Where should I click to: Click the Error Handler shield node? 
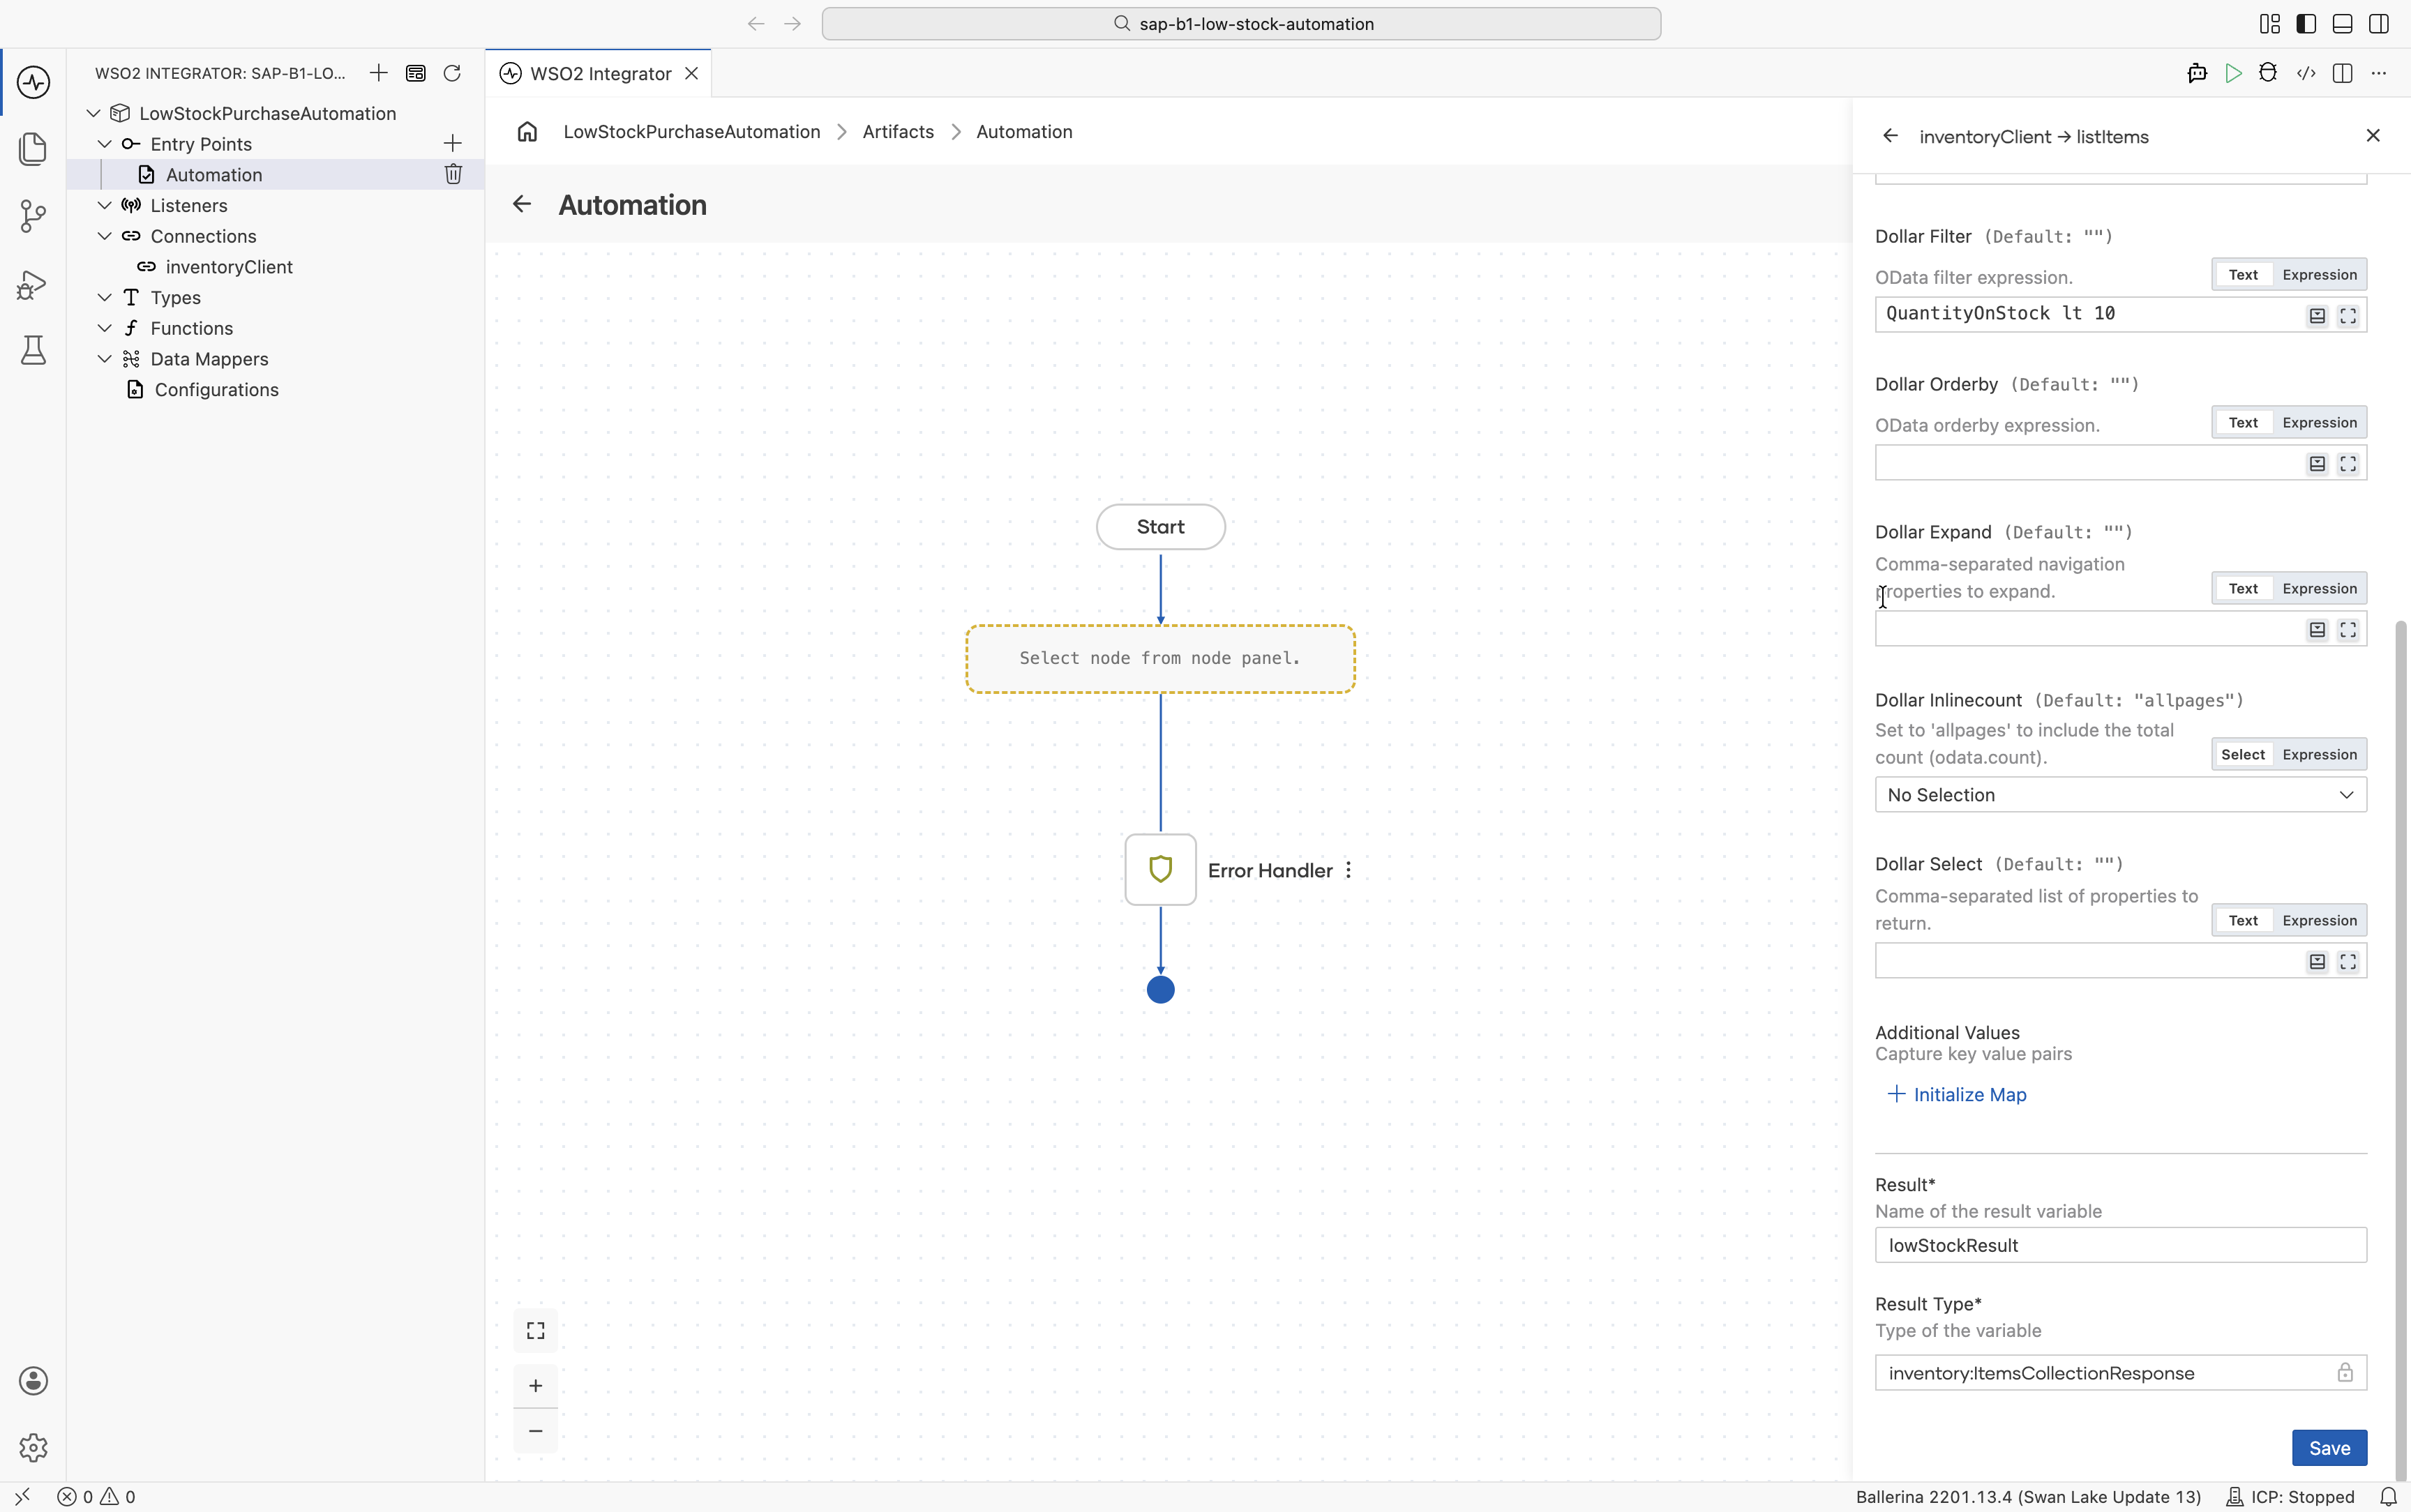[1160, 870]
